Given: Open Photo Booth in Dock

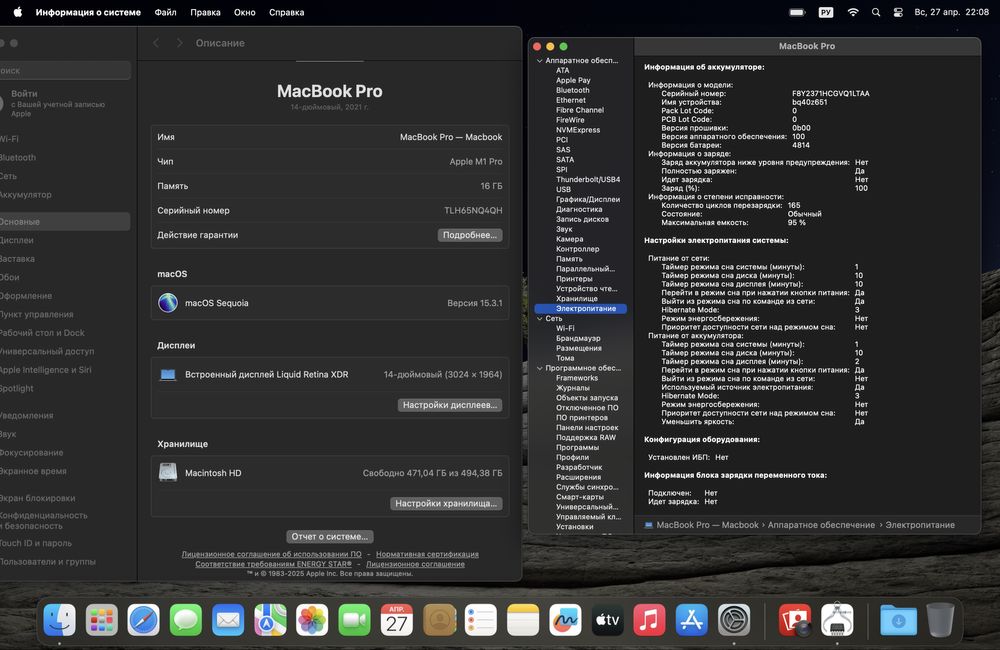Looking at the screenshot, I should (x=795, y=619).
